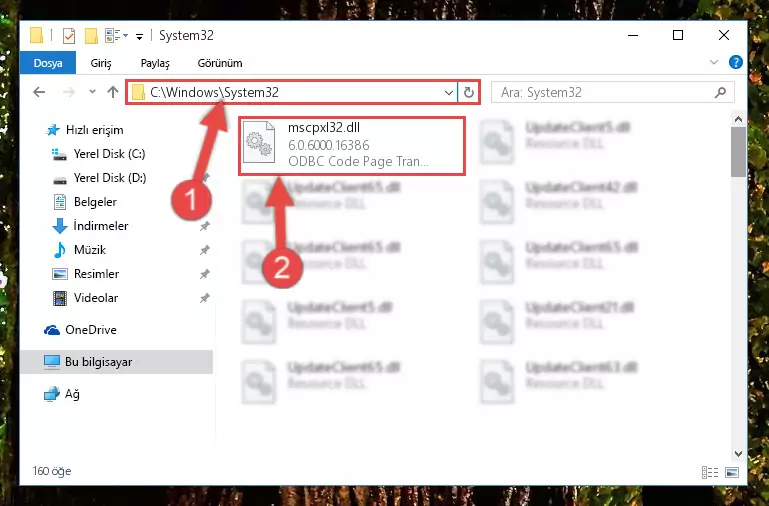Expand the address bar history dropdown
The height and width of the screenshot is (506, 769).
pos(448,92)
